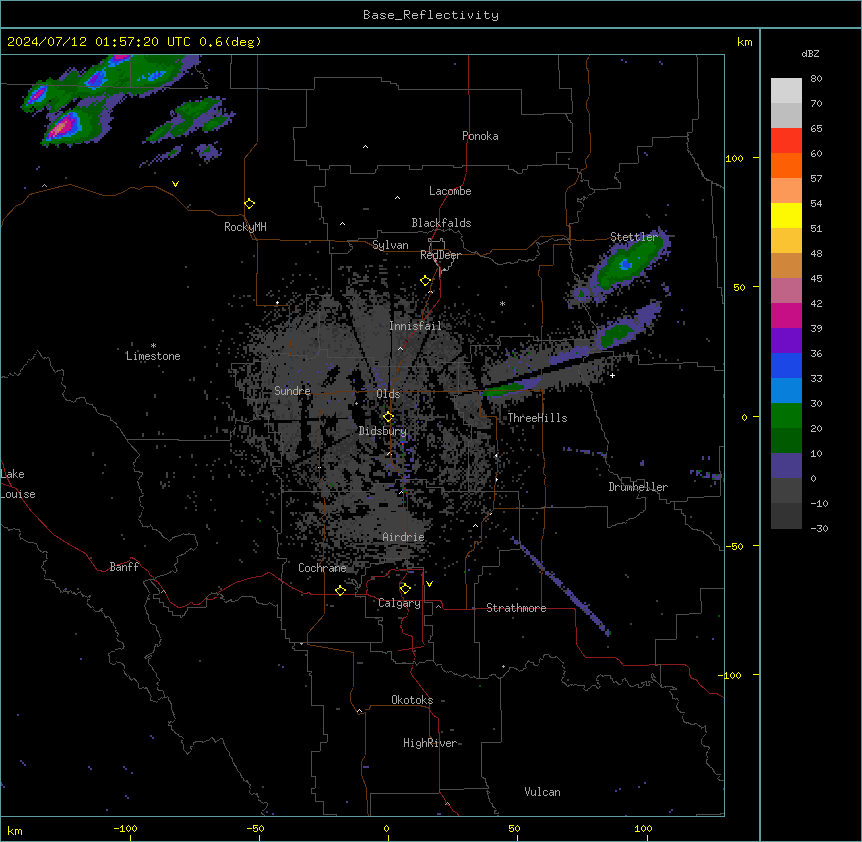Click the Calgary label
This screenshot has height=842, width=862.
pos(399,603)
